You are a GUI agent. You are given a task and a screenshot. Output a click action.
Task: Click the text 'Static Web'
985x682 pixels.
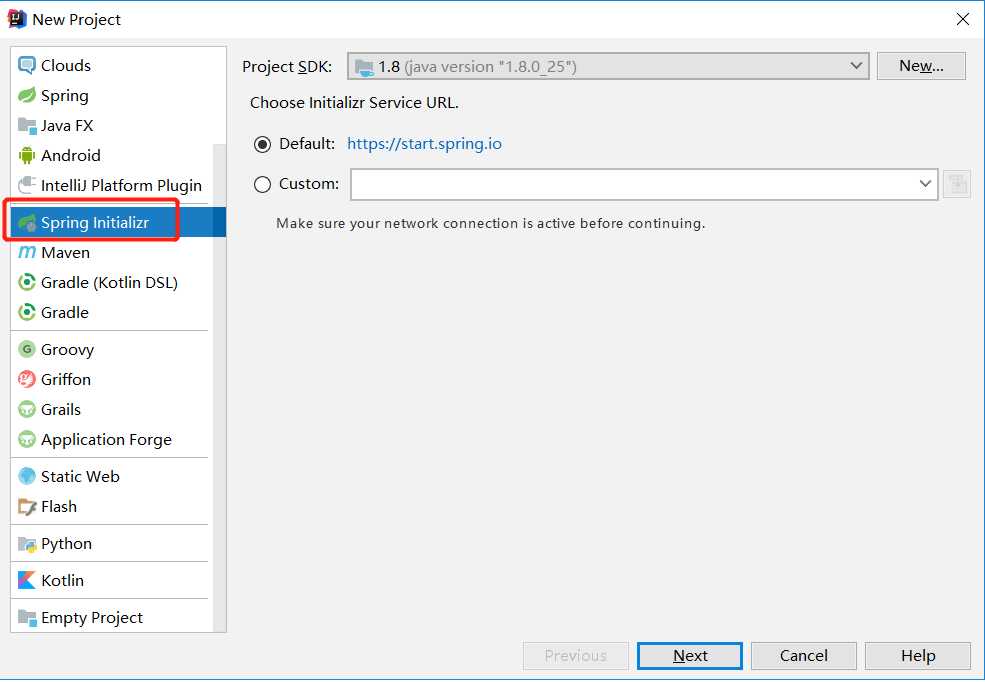(x=80, y=477)
